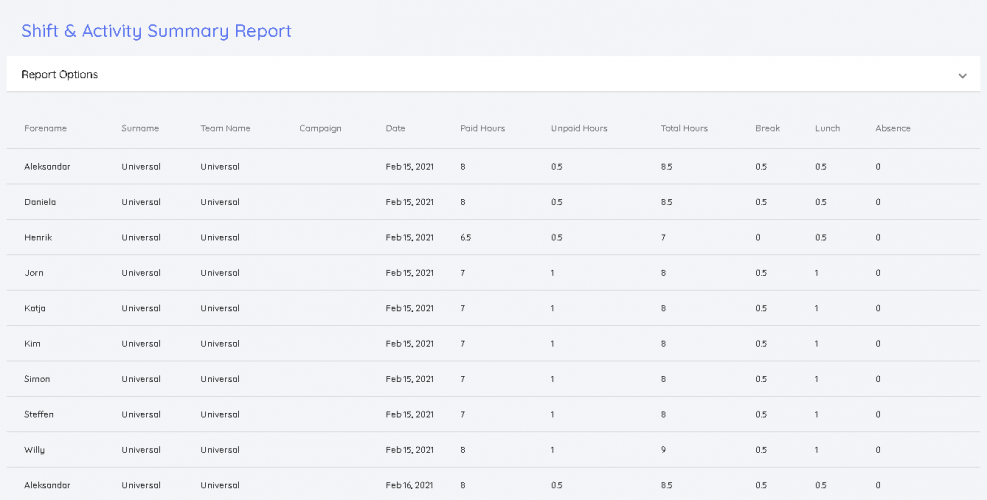Select the Feb 16, 2021 date cell
The image size is (987, 500).
click(x=410, y=485)
